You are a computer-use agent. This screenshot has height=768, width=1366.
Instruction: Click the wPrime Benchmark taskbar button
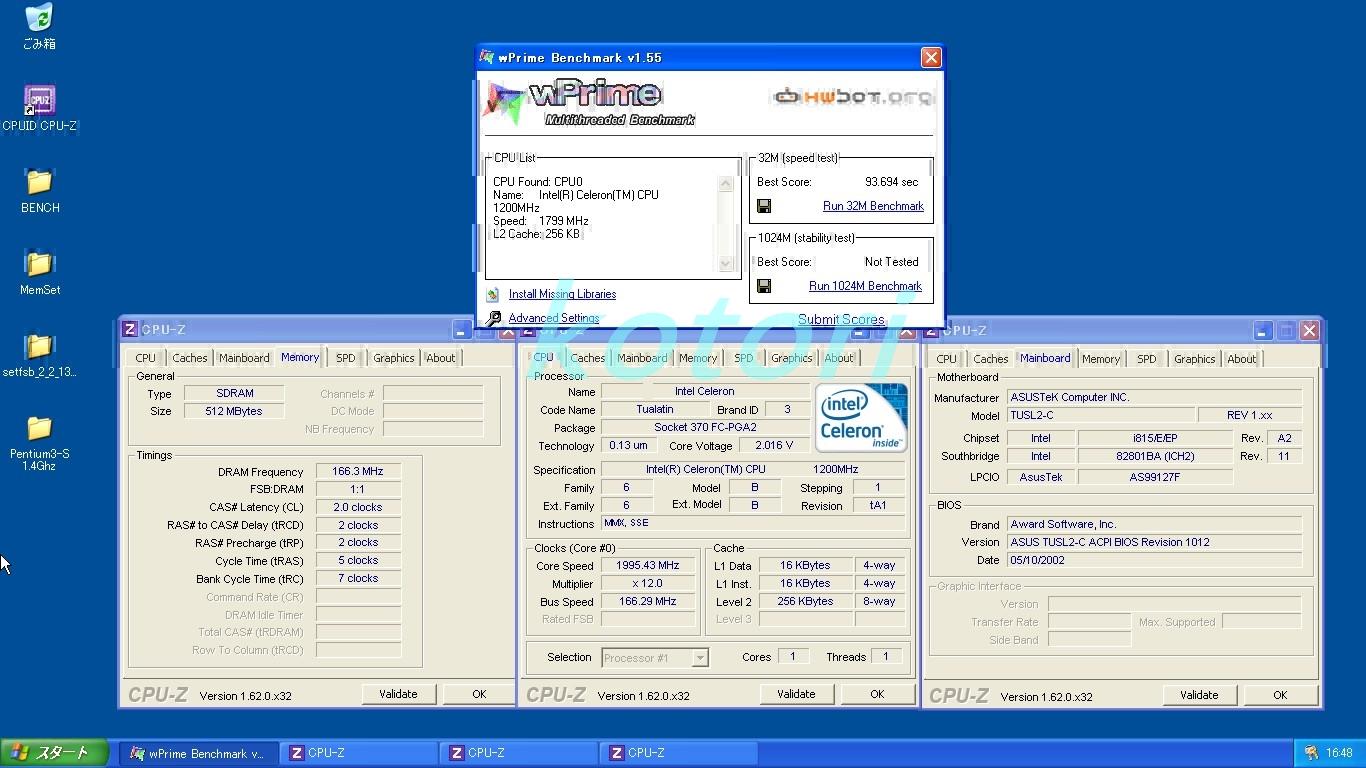[x=198, y=754]
